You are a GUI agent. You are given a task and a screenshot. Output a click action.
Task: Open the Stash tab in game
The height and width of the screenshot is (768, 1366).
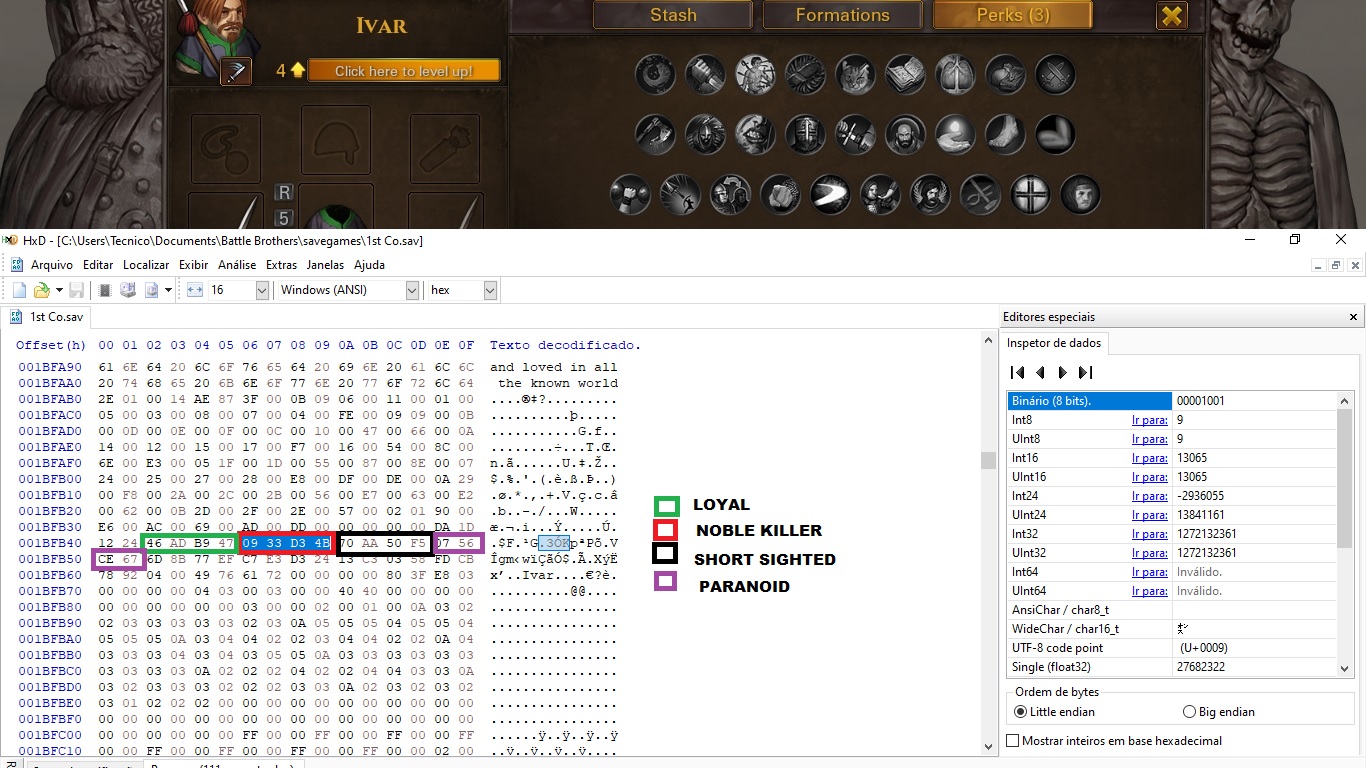[673, 15]
